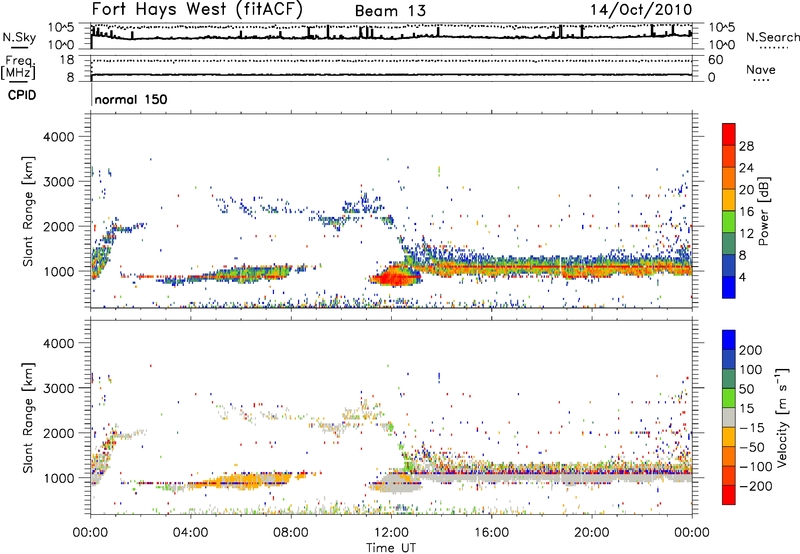The width and height of the screenshot is (800, 554).
Task: Select the 'normal 150' CPID text
Action: pyautogui.click(x=131, y=99)
